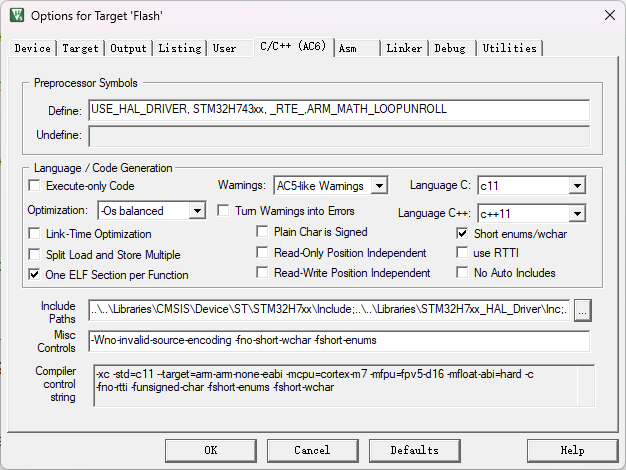Open the Language C dropdown
Image resolution: width=626 pixels, height=470 pixels.
click(x=577, y=186)
